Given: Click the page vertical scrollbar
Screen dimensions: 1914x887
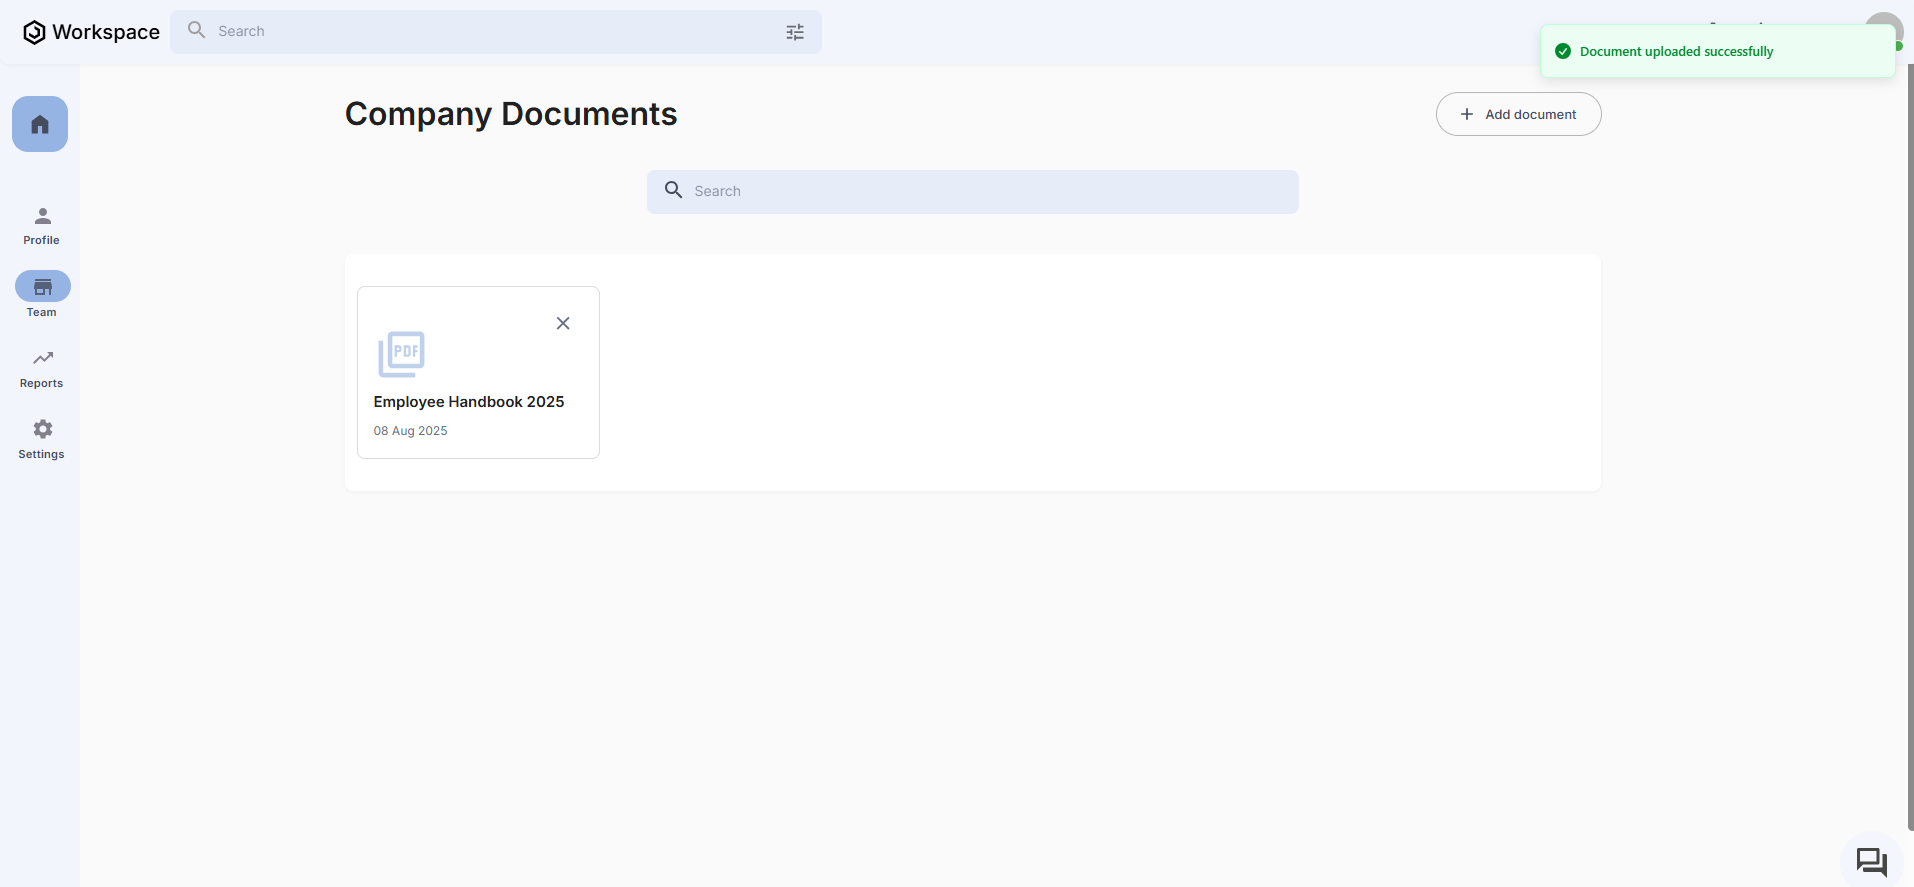Looking at the screenshot, I should click(x=1910, y=450).
